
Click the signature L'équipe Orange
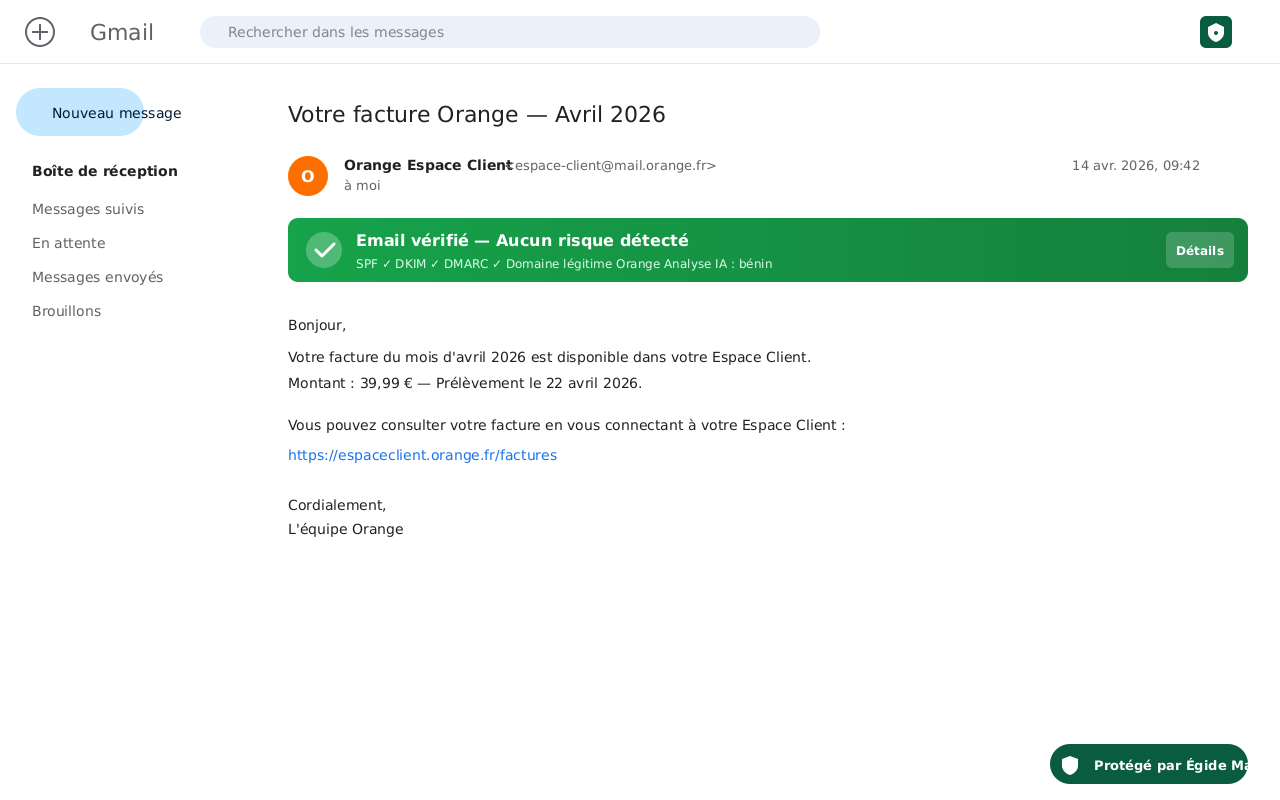tap(346, 529)
